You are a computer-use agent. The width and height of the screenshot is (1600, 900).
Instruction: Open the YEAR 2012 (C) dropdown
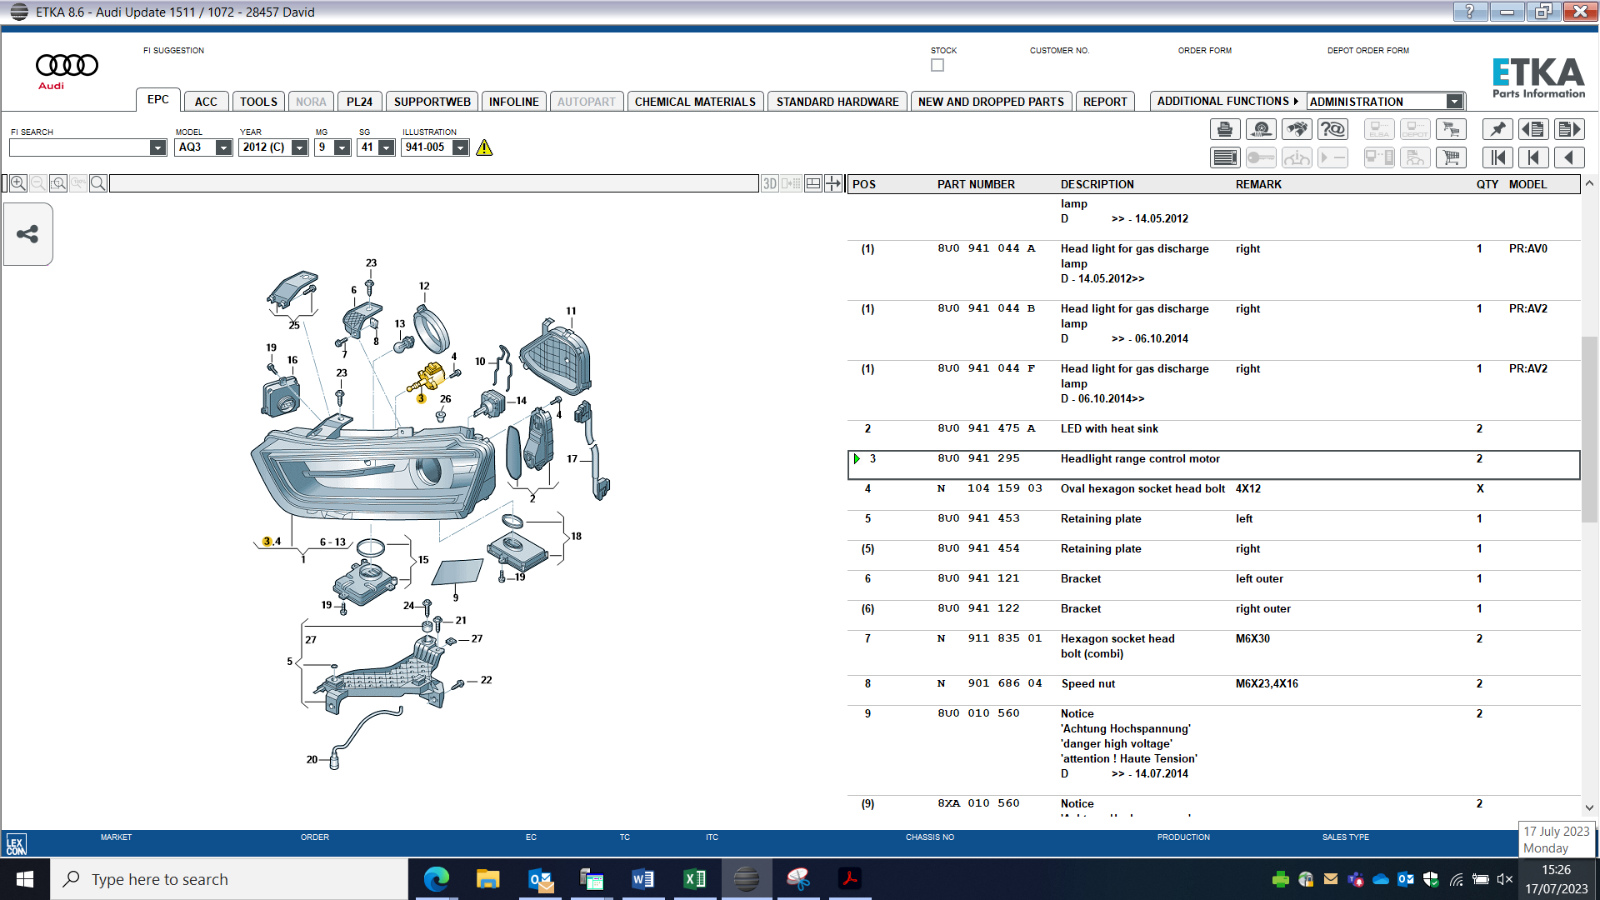299,148
